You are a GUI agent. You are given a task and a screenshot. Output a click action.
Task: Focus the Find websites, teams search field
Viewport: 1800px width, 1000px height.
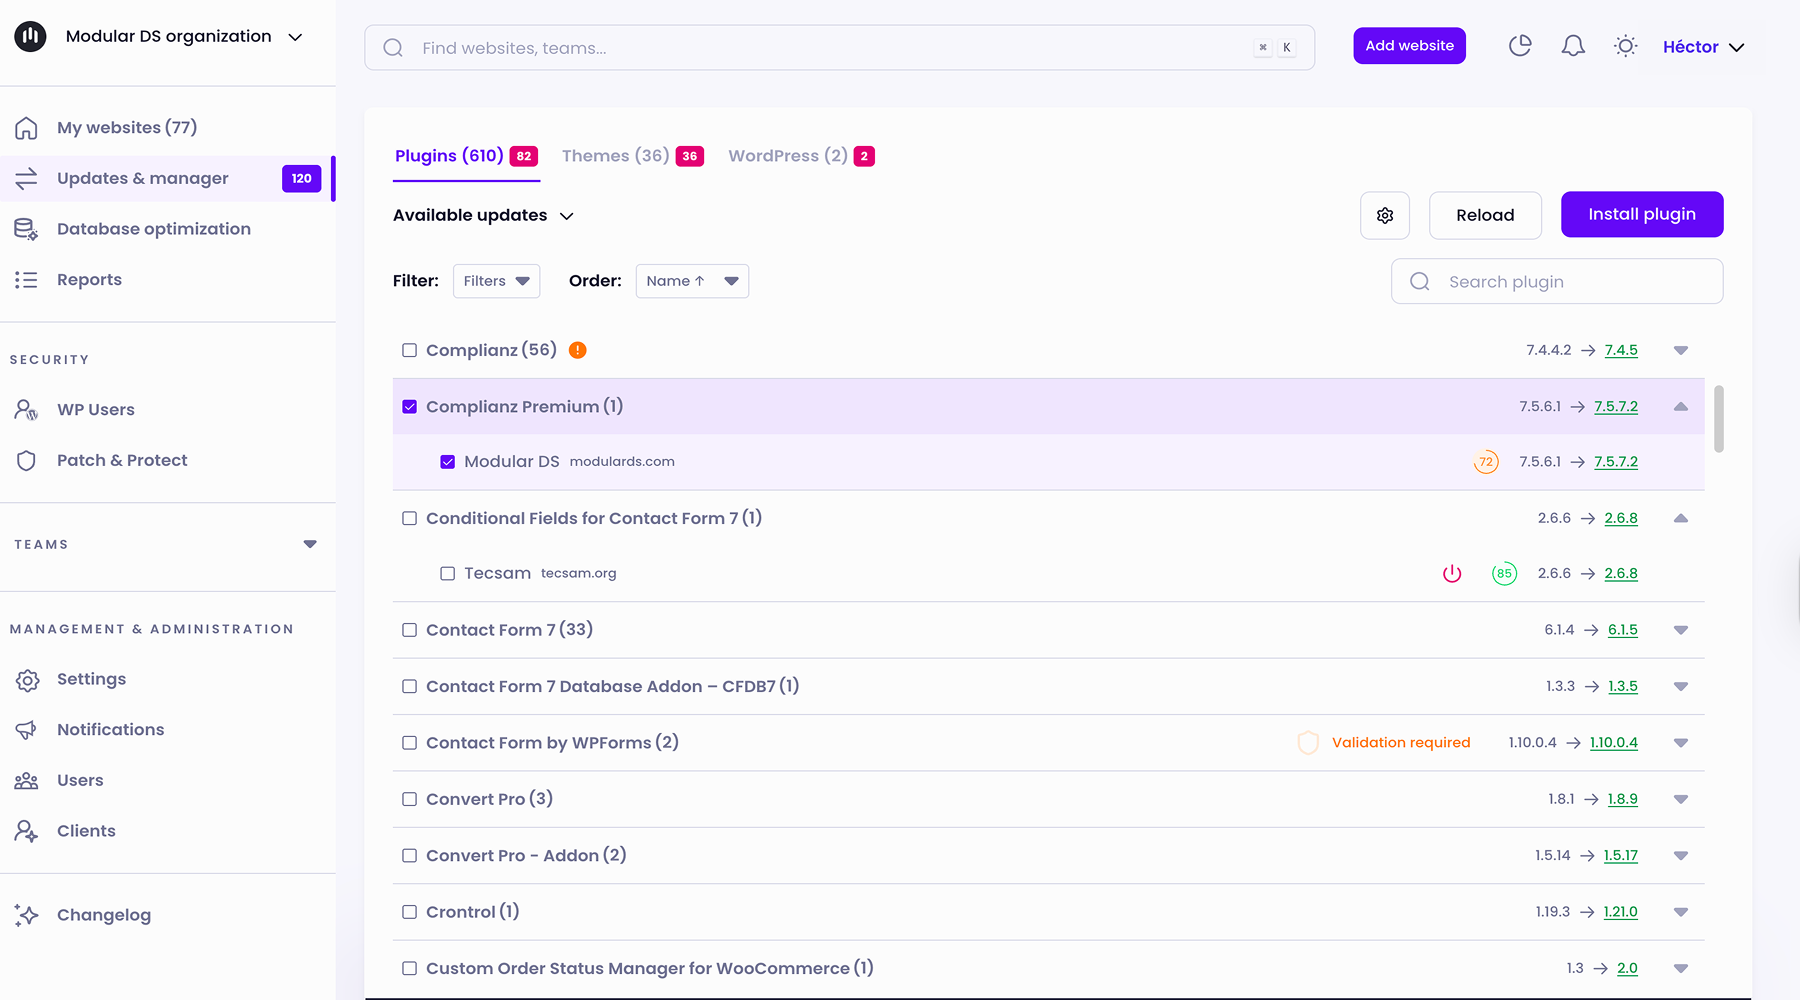[x=839, y=48]
